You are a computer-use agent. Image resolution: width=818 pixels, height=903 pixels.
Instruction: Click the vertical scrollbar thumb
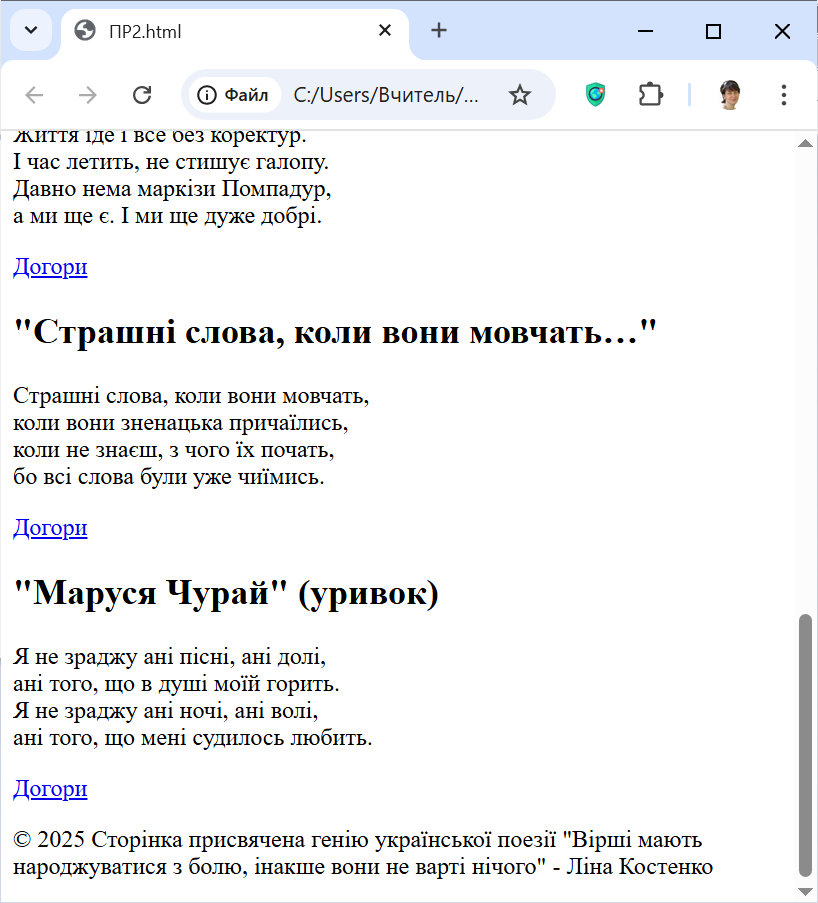(805, 745)
